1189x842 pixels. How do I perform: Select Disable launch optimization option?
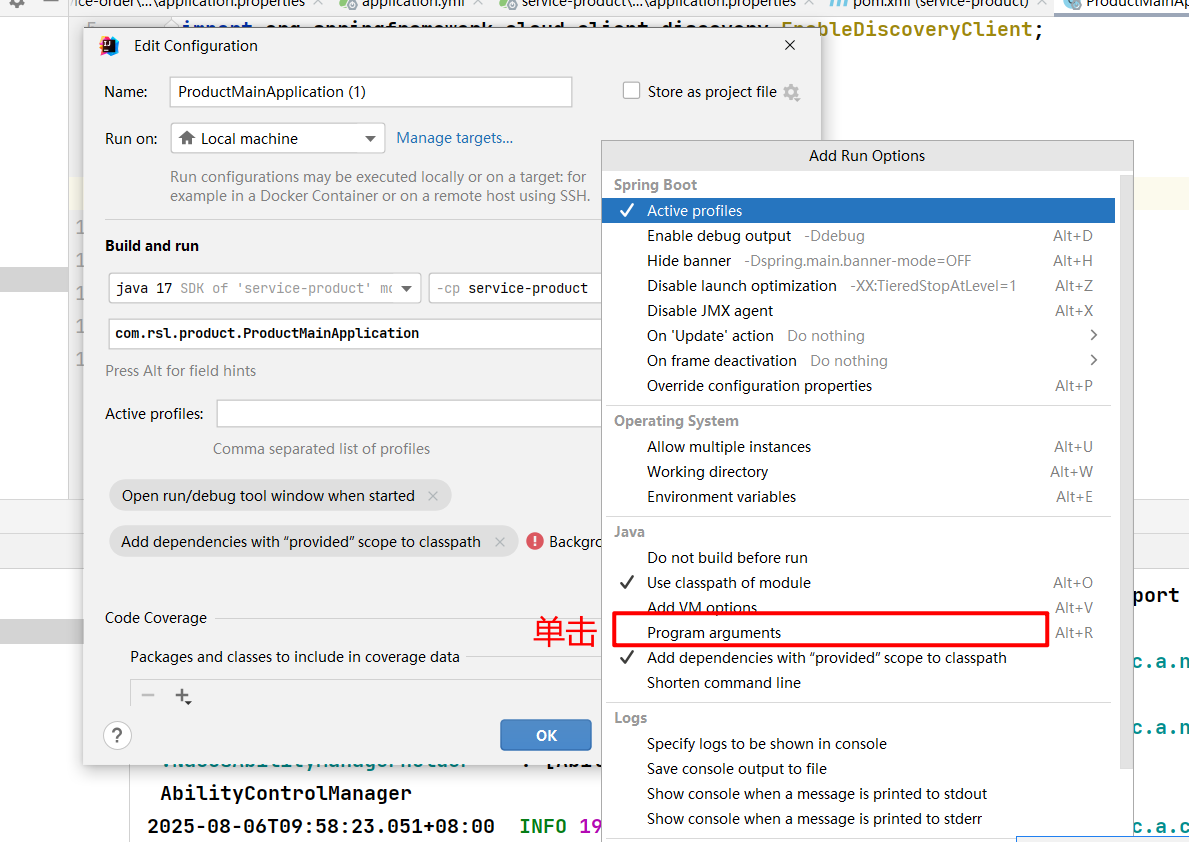(x=857, y=286)
